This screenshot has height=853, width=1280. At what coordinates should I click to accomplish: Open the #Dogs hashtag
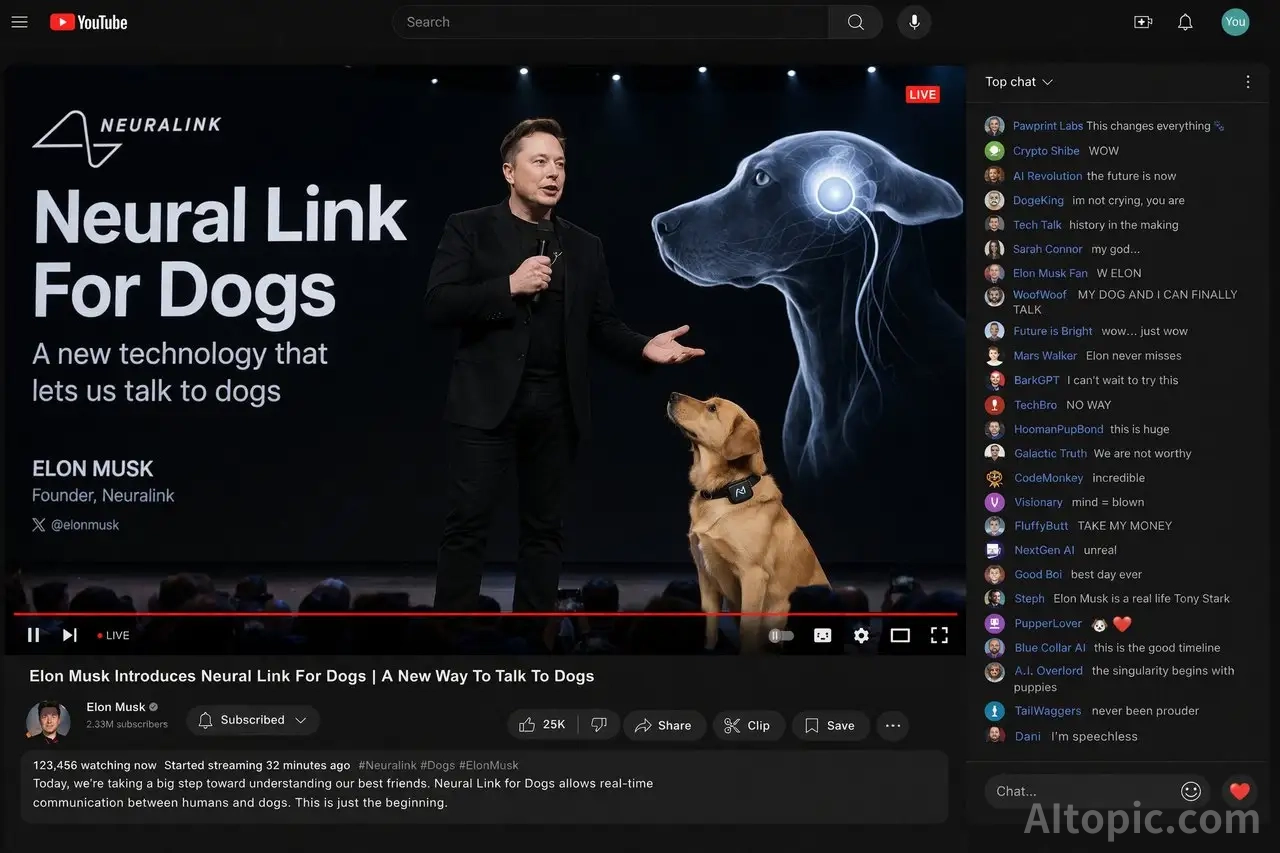pos(437,765)
